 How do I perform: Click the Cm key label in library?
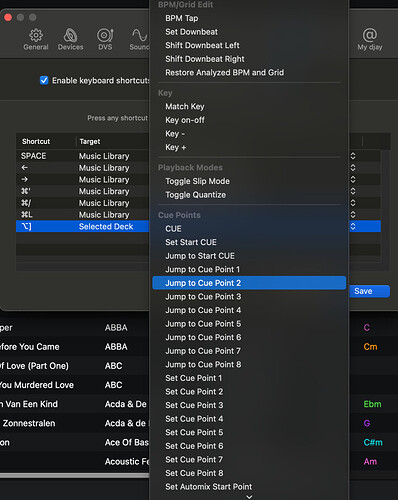click(x=370, y=347)
